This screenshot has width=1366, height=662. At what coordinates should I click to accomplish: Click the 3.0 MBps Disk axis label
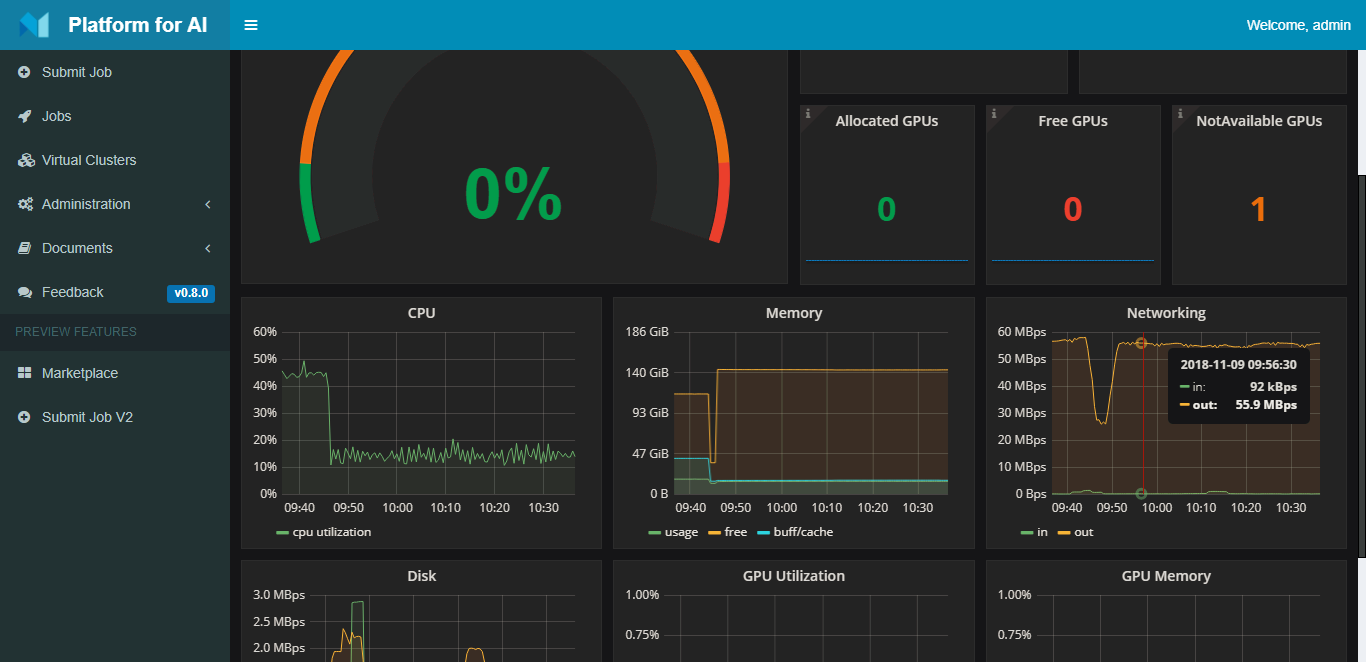point(279,595)
